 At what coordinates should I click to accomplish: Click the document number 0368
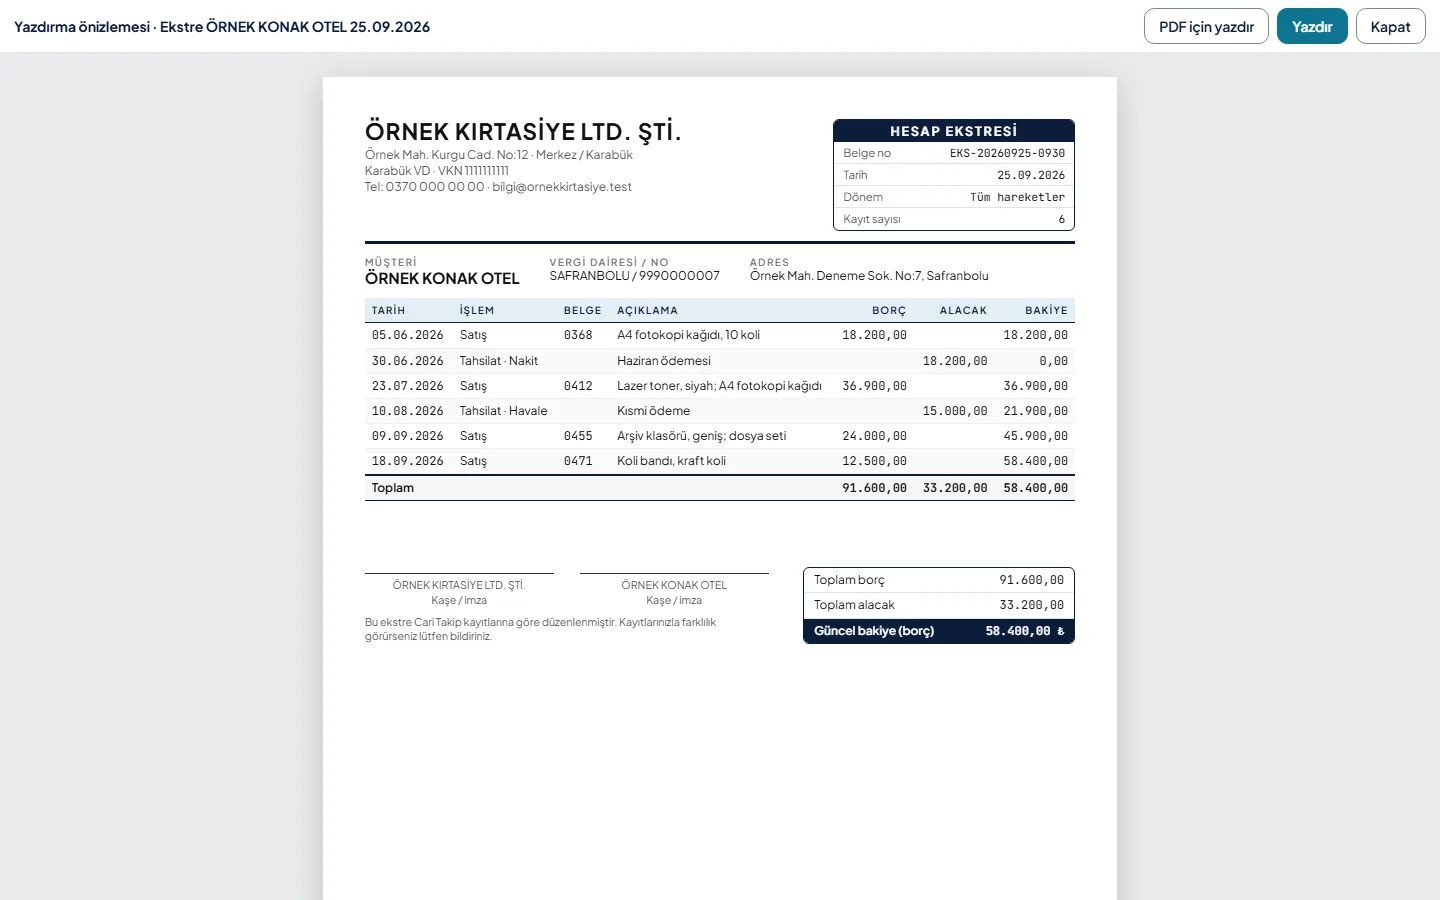click(x=578, y=335)
